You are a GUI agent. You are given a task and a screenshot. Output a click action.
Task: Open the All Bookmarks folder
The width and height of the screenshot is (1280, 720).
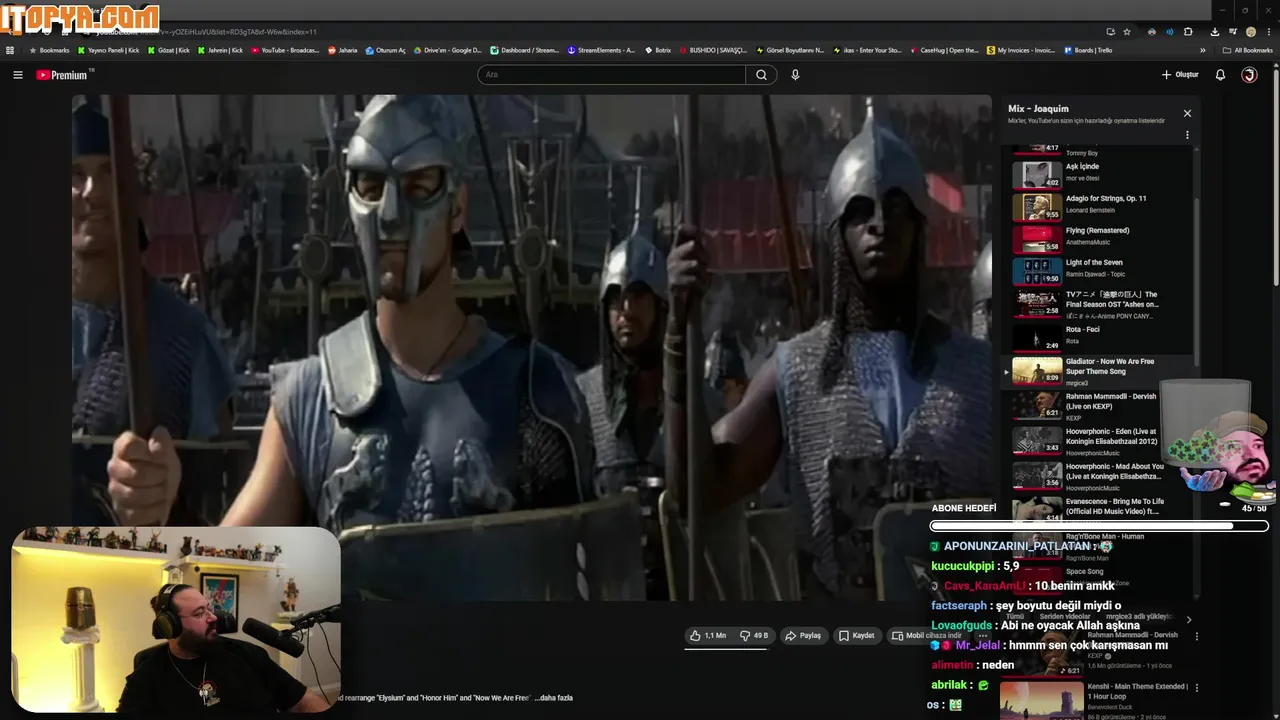point(1247,50)
